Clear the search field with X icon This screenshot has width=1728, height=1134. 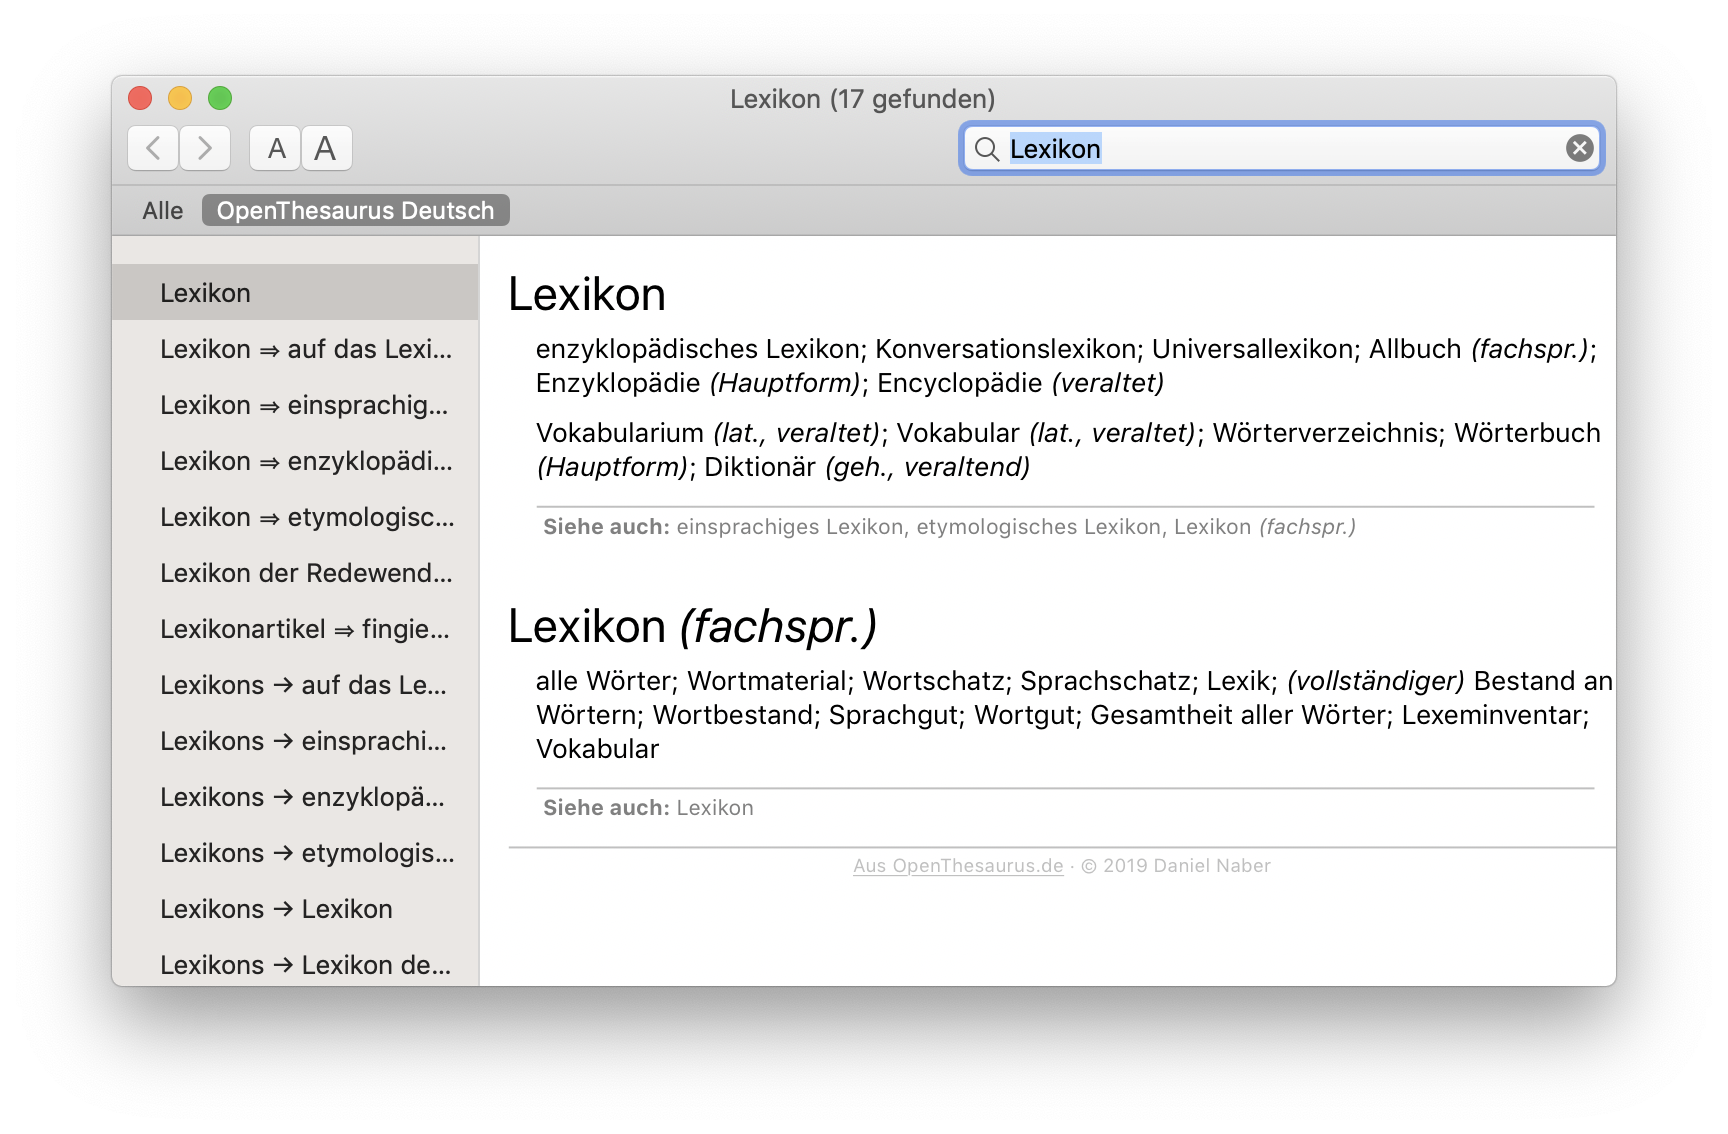pos(1579,148)
